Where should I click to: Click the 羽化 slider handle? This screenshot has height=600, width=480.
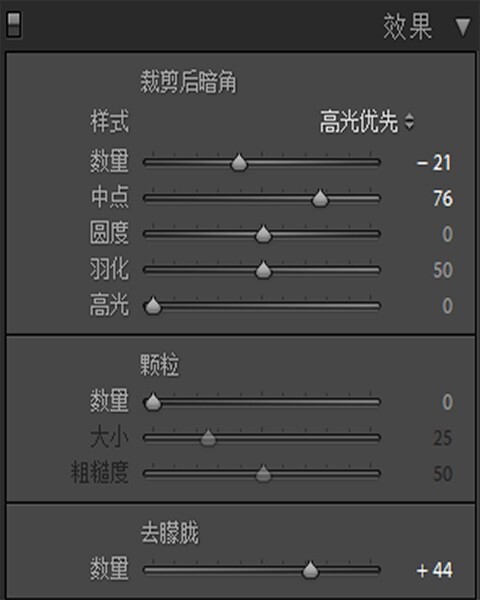tap(263, 270)
